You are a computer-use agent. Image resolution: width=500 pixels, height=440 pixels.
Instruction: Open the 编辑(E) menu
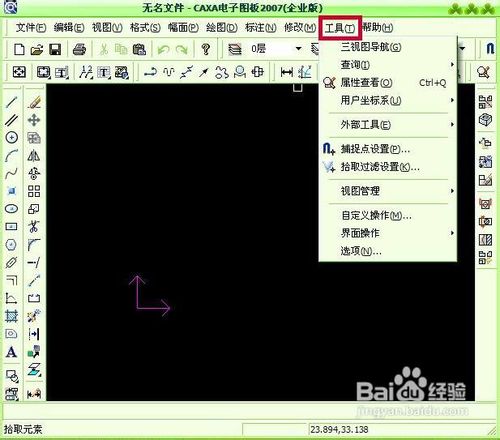tap(69, 27)
